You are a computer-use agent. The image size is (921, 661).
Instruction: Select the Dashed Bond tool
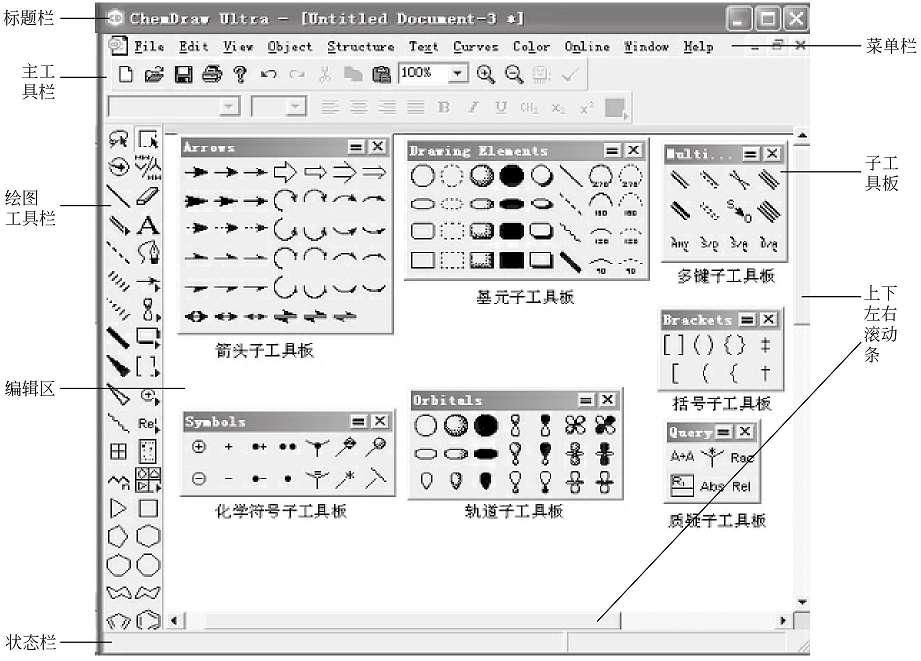(118, 252)
